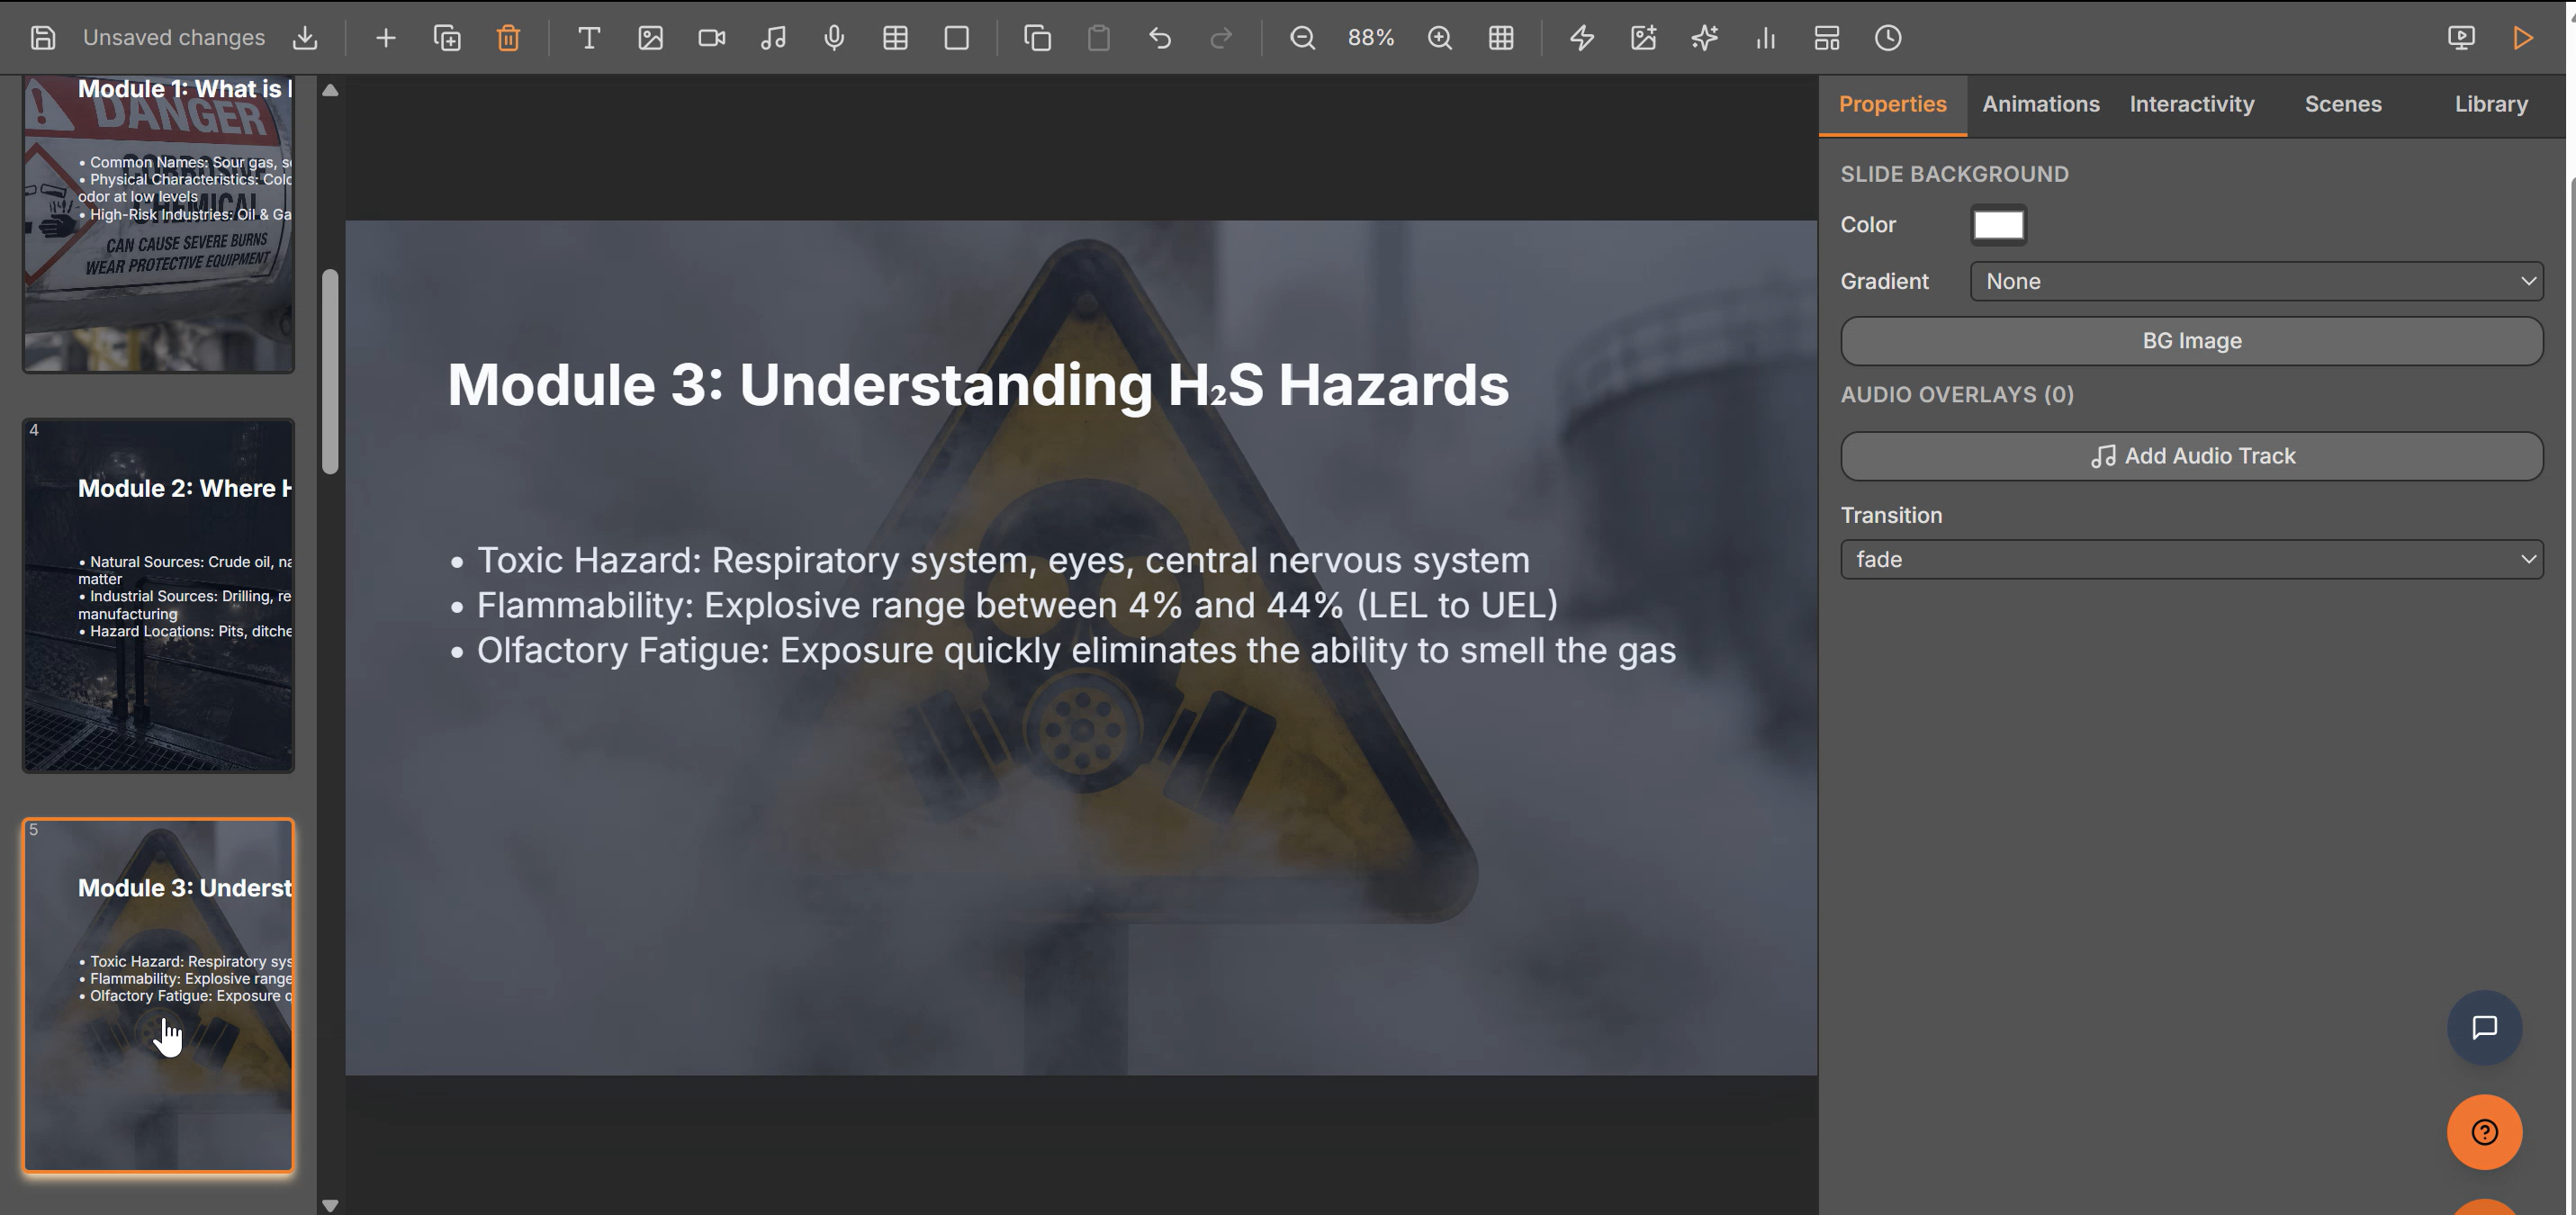Zoom in with magnifier plus icon
This screenshot has width=2576, height=1215.
[1440, 38]
